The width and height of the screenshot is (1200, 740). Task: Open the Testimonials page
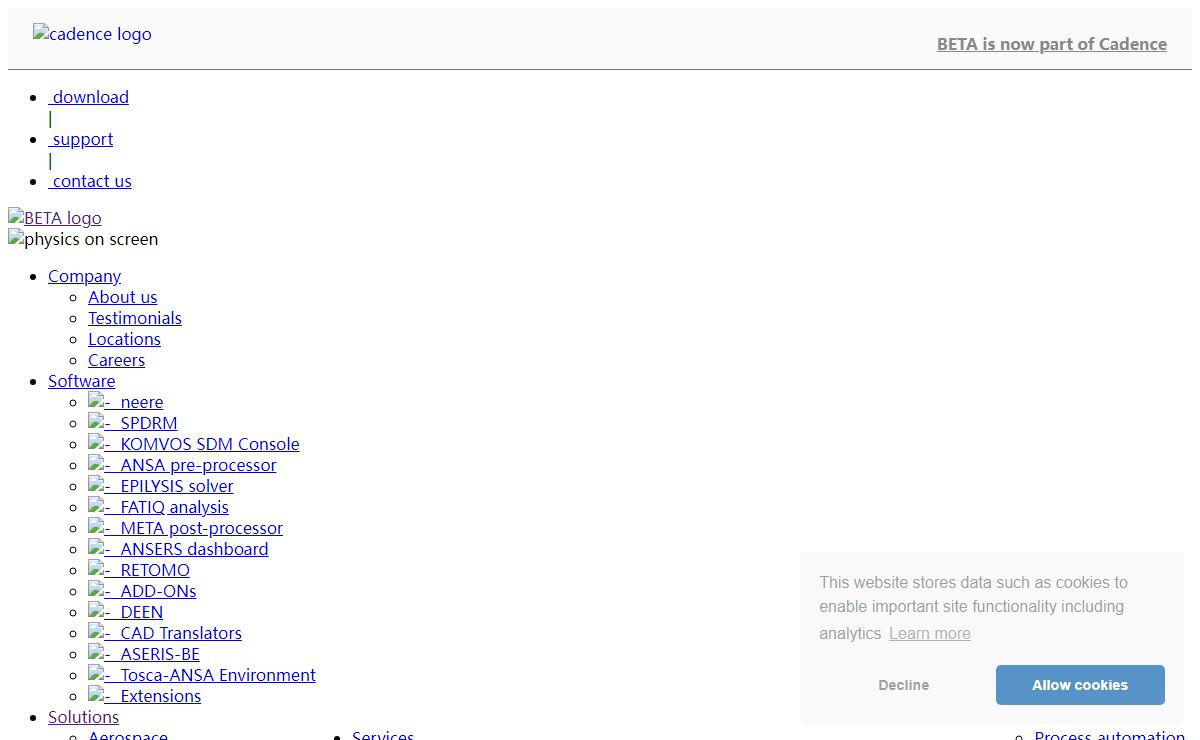coord(135,318)
